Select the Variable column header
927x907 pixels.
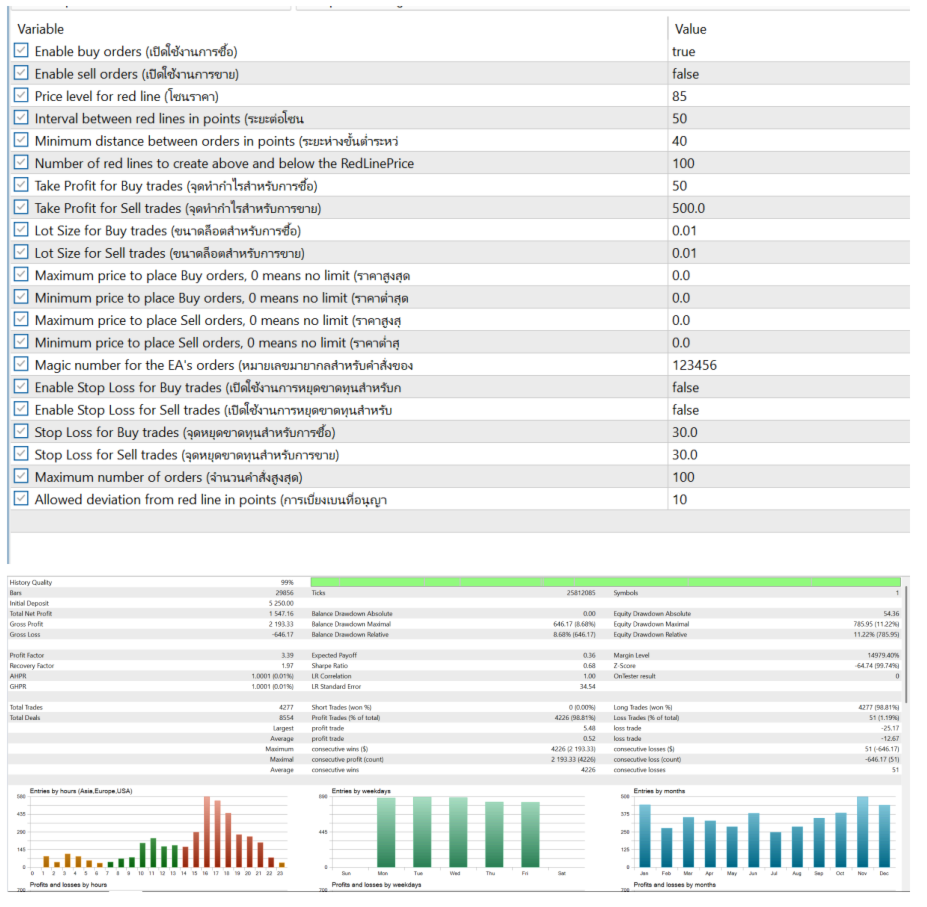[x=40, y=29]
